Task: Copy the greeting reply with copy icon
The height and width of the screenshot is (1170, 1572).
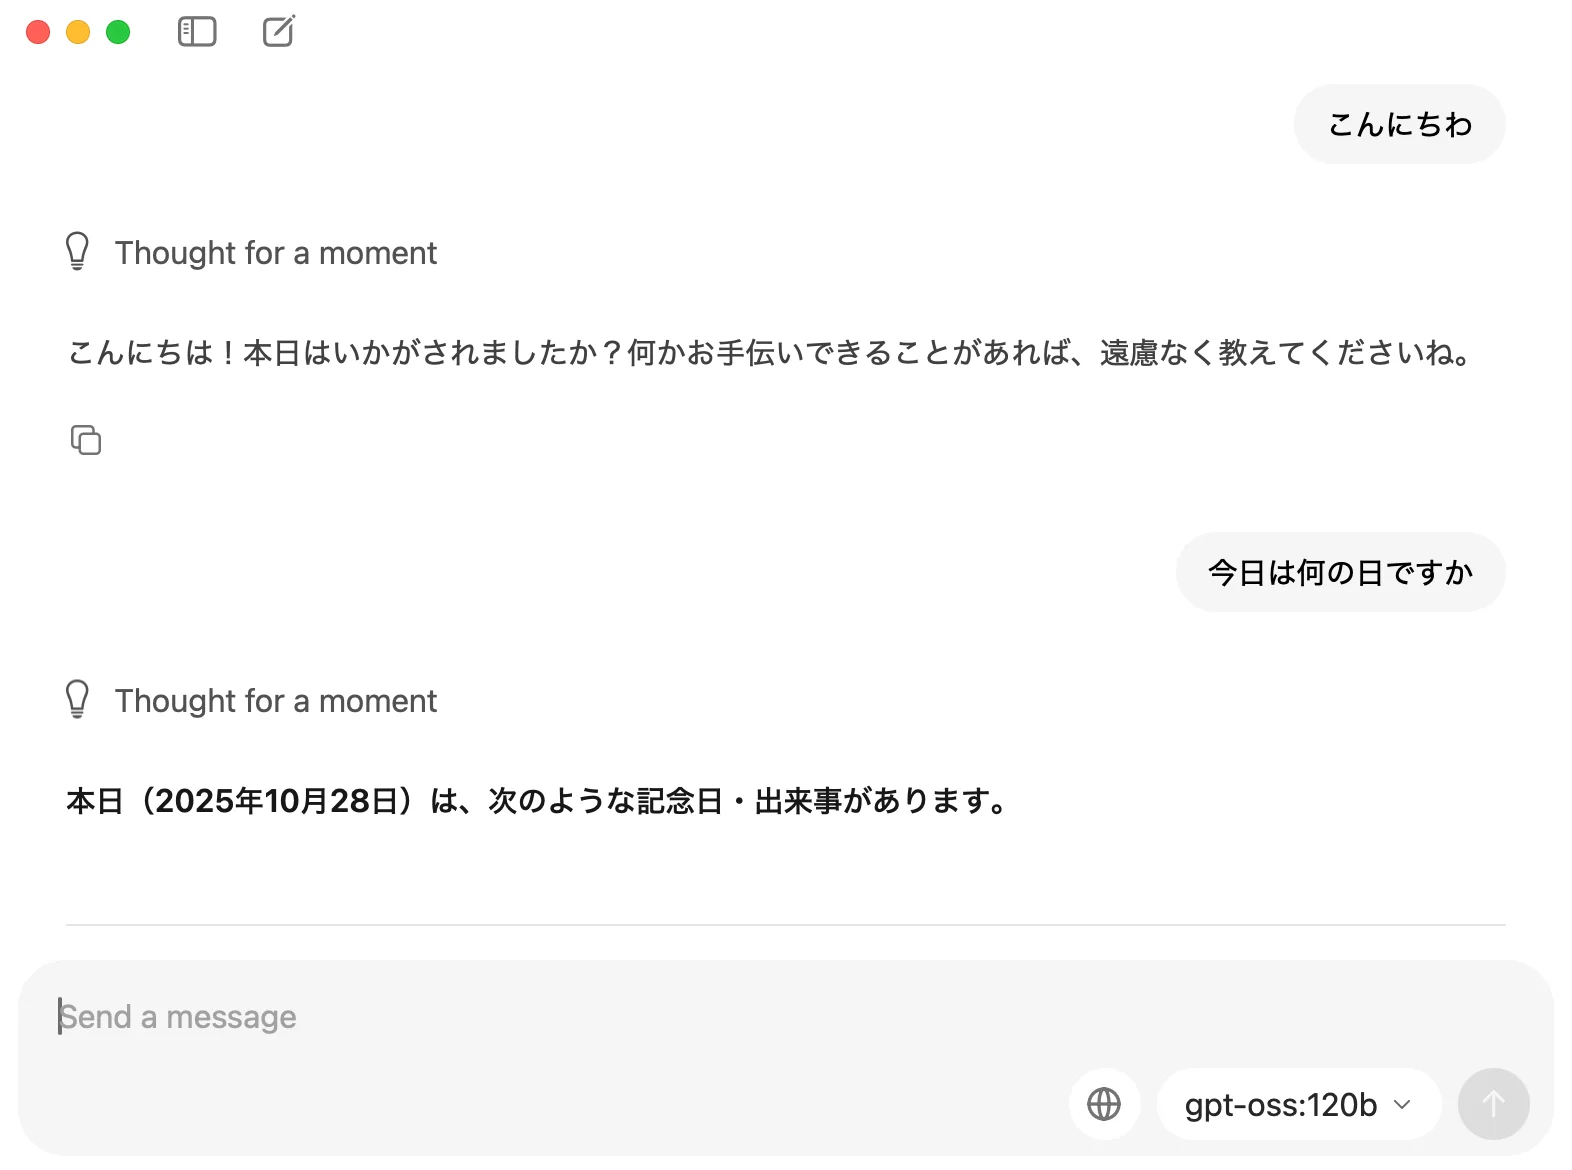Action: point(86,440)
